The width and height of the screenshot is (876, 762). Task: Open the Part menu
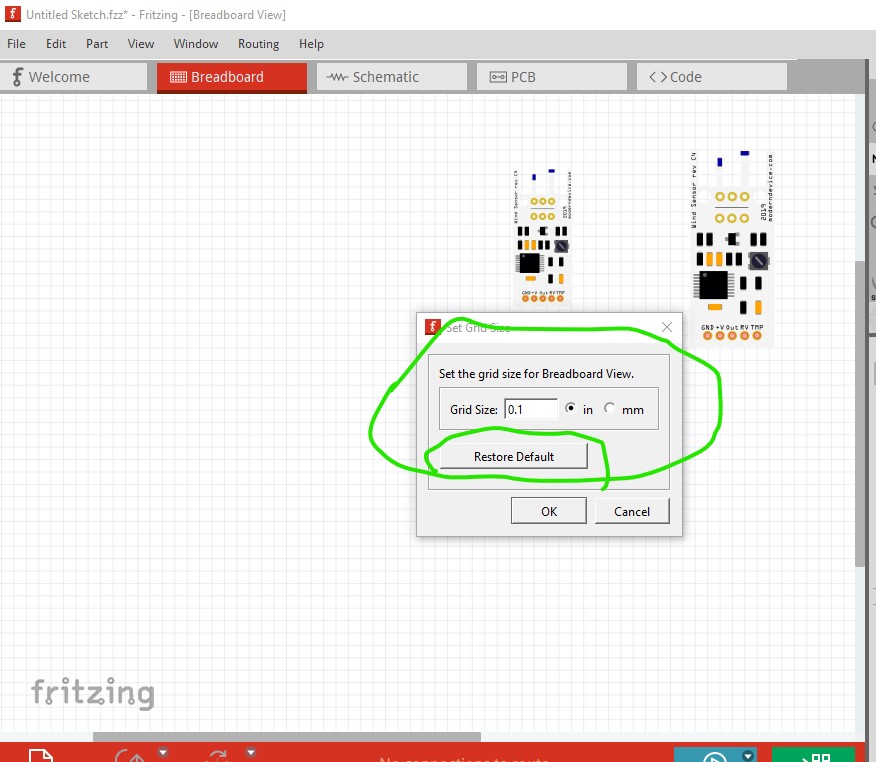[x=97, y=44]
